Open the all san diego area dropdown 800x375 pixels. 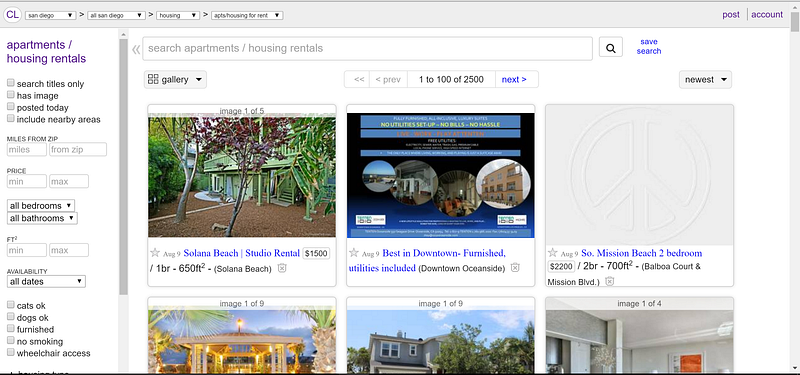click(x=117, y=15)
